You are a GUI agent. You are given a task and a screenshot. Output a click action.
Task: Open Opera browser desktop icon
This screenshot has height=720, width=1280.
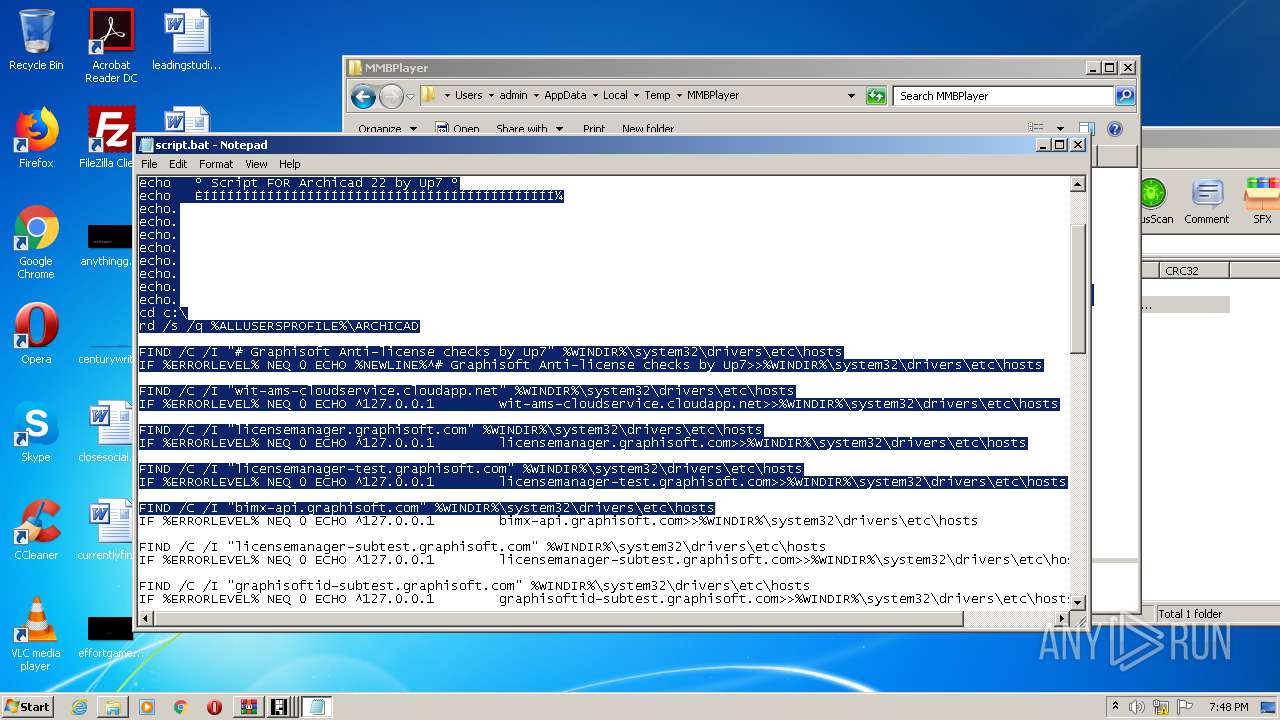36,334
